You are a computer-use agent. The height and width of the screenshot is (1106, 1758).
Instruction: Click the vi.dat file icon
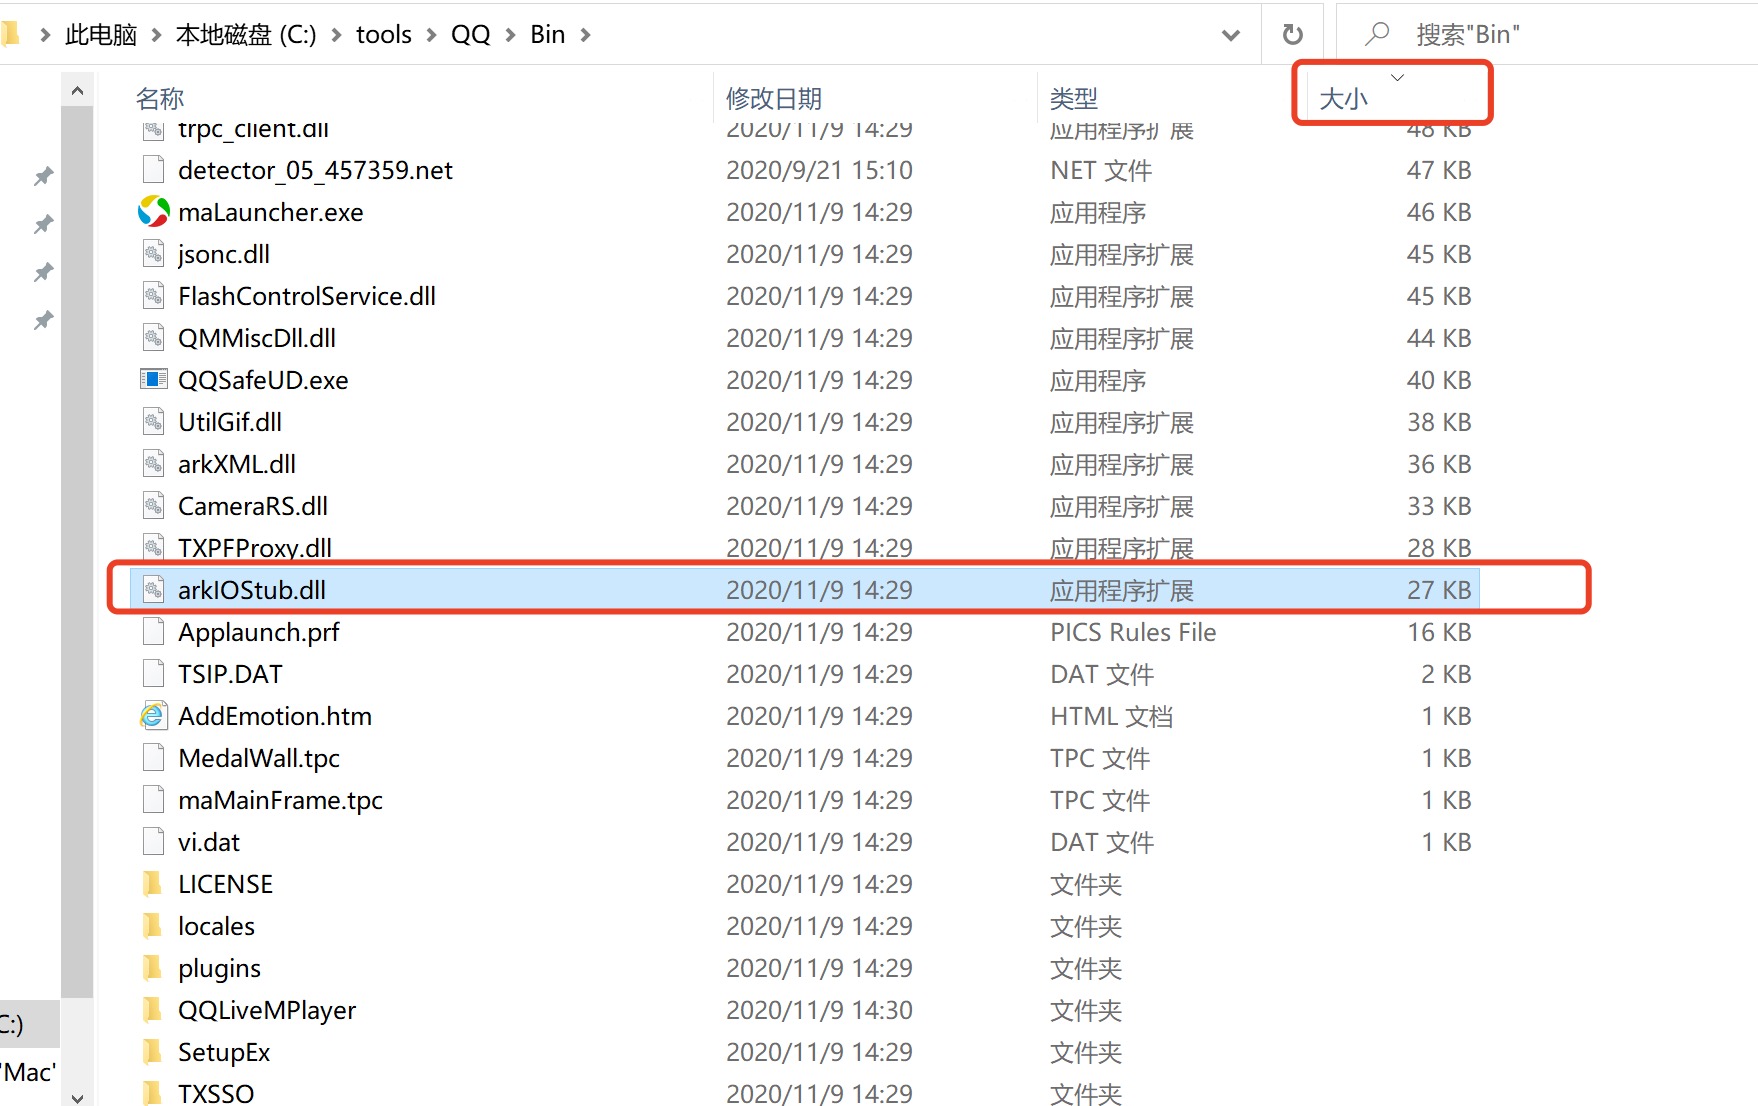click(153, 842)
